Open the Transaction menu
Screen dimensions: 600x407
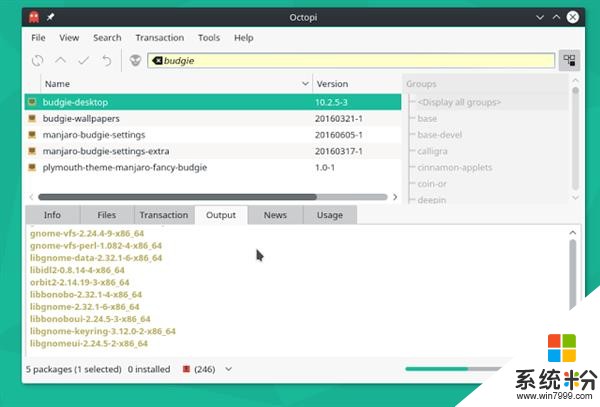pos(160,38)
